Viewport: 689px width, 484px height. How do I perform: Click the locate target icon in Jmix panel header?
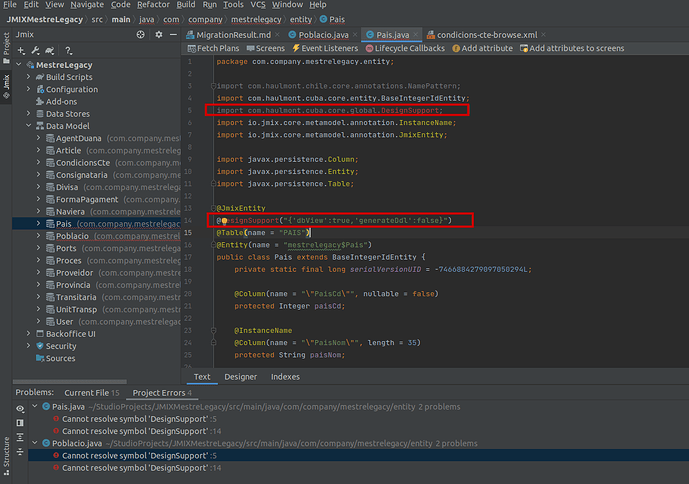click(x=141, y=34)
